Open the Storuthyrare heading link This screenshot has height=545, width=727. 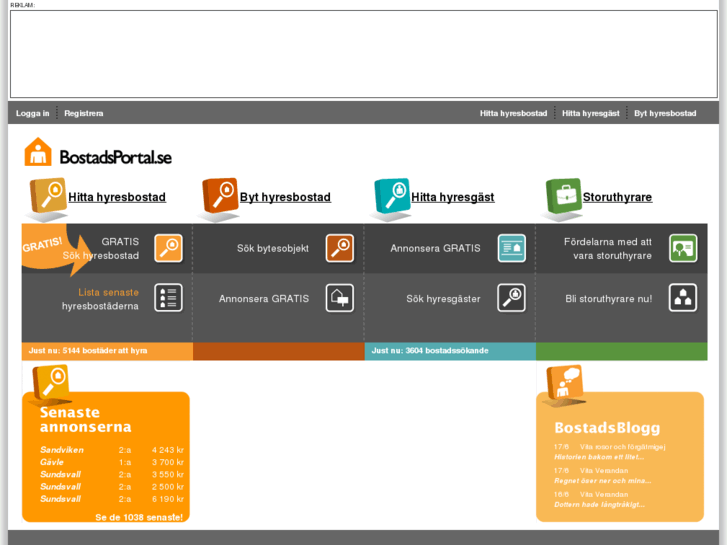(617, 197)
